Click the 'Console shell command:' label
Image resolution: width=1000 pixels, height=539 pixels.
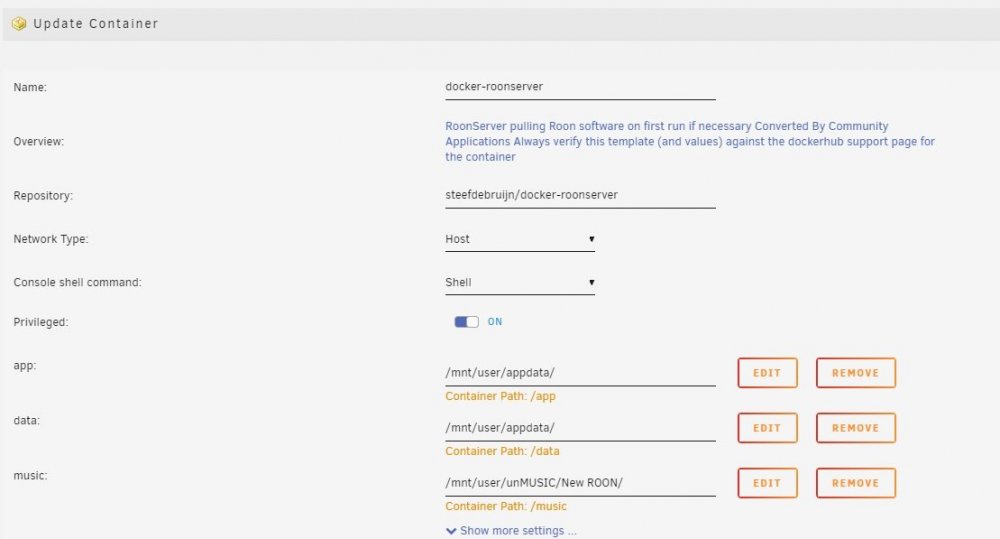point(77,283)
